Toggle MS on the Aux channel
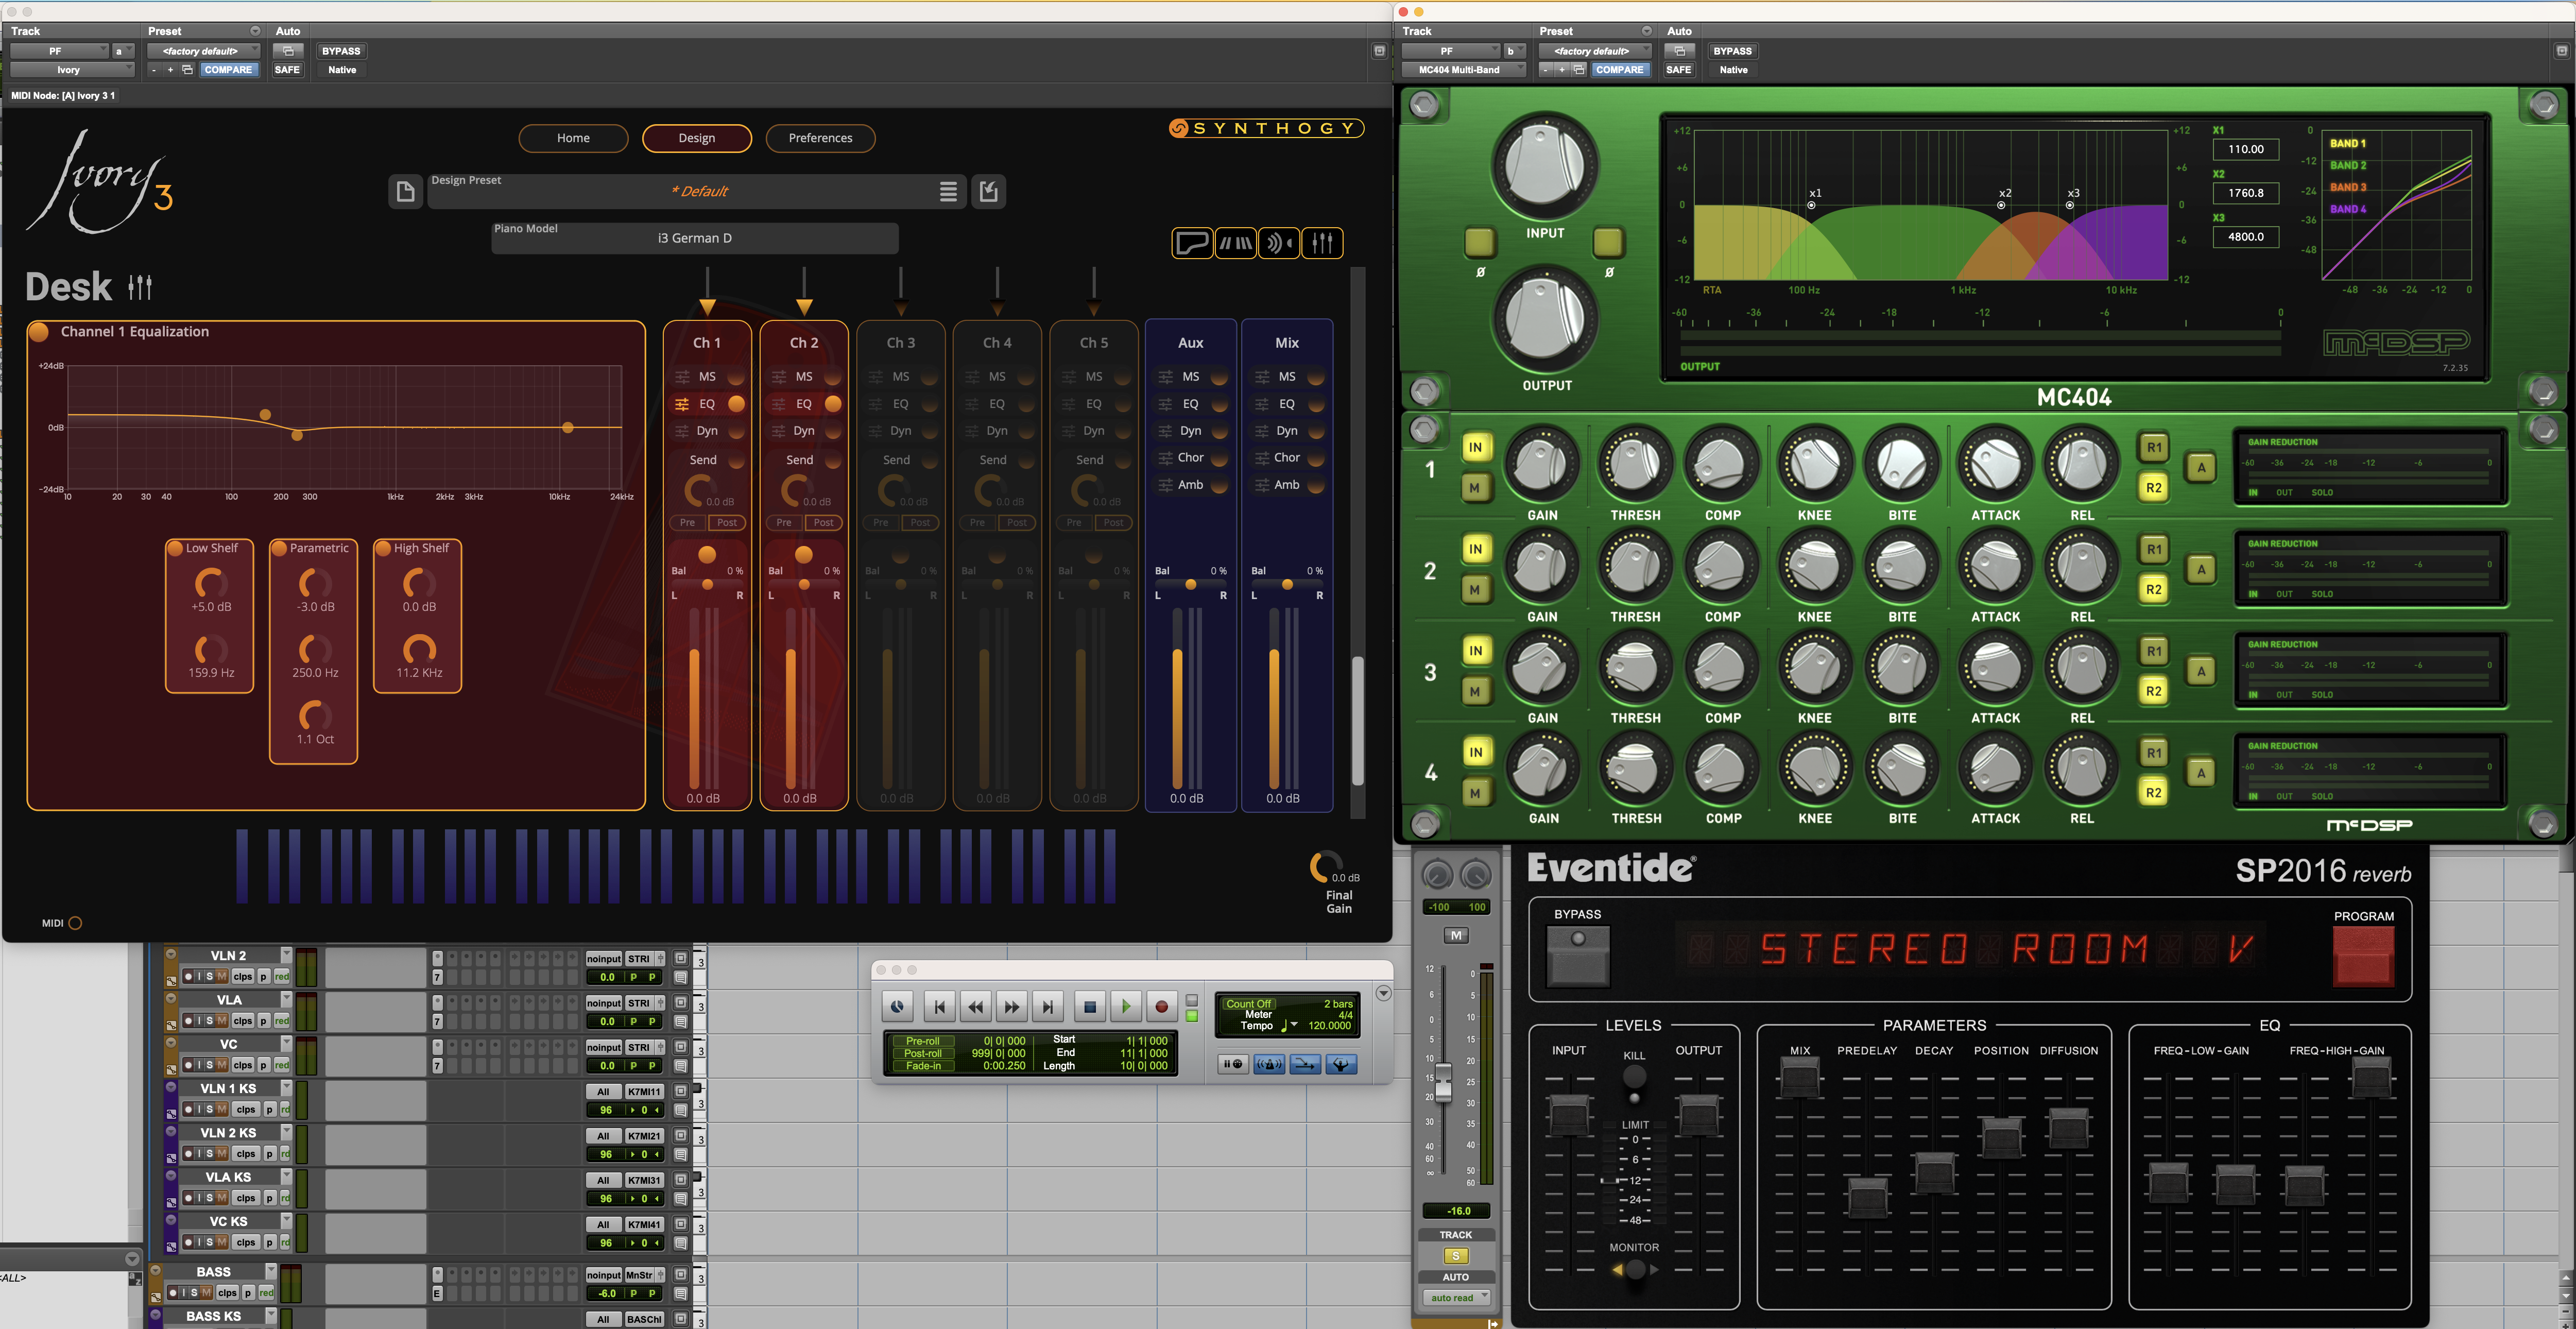The width and height of the screenshot is (2576, 1329). 1219,377
